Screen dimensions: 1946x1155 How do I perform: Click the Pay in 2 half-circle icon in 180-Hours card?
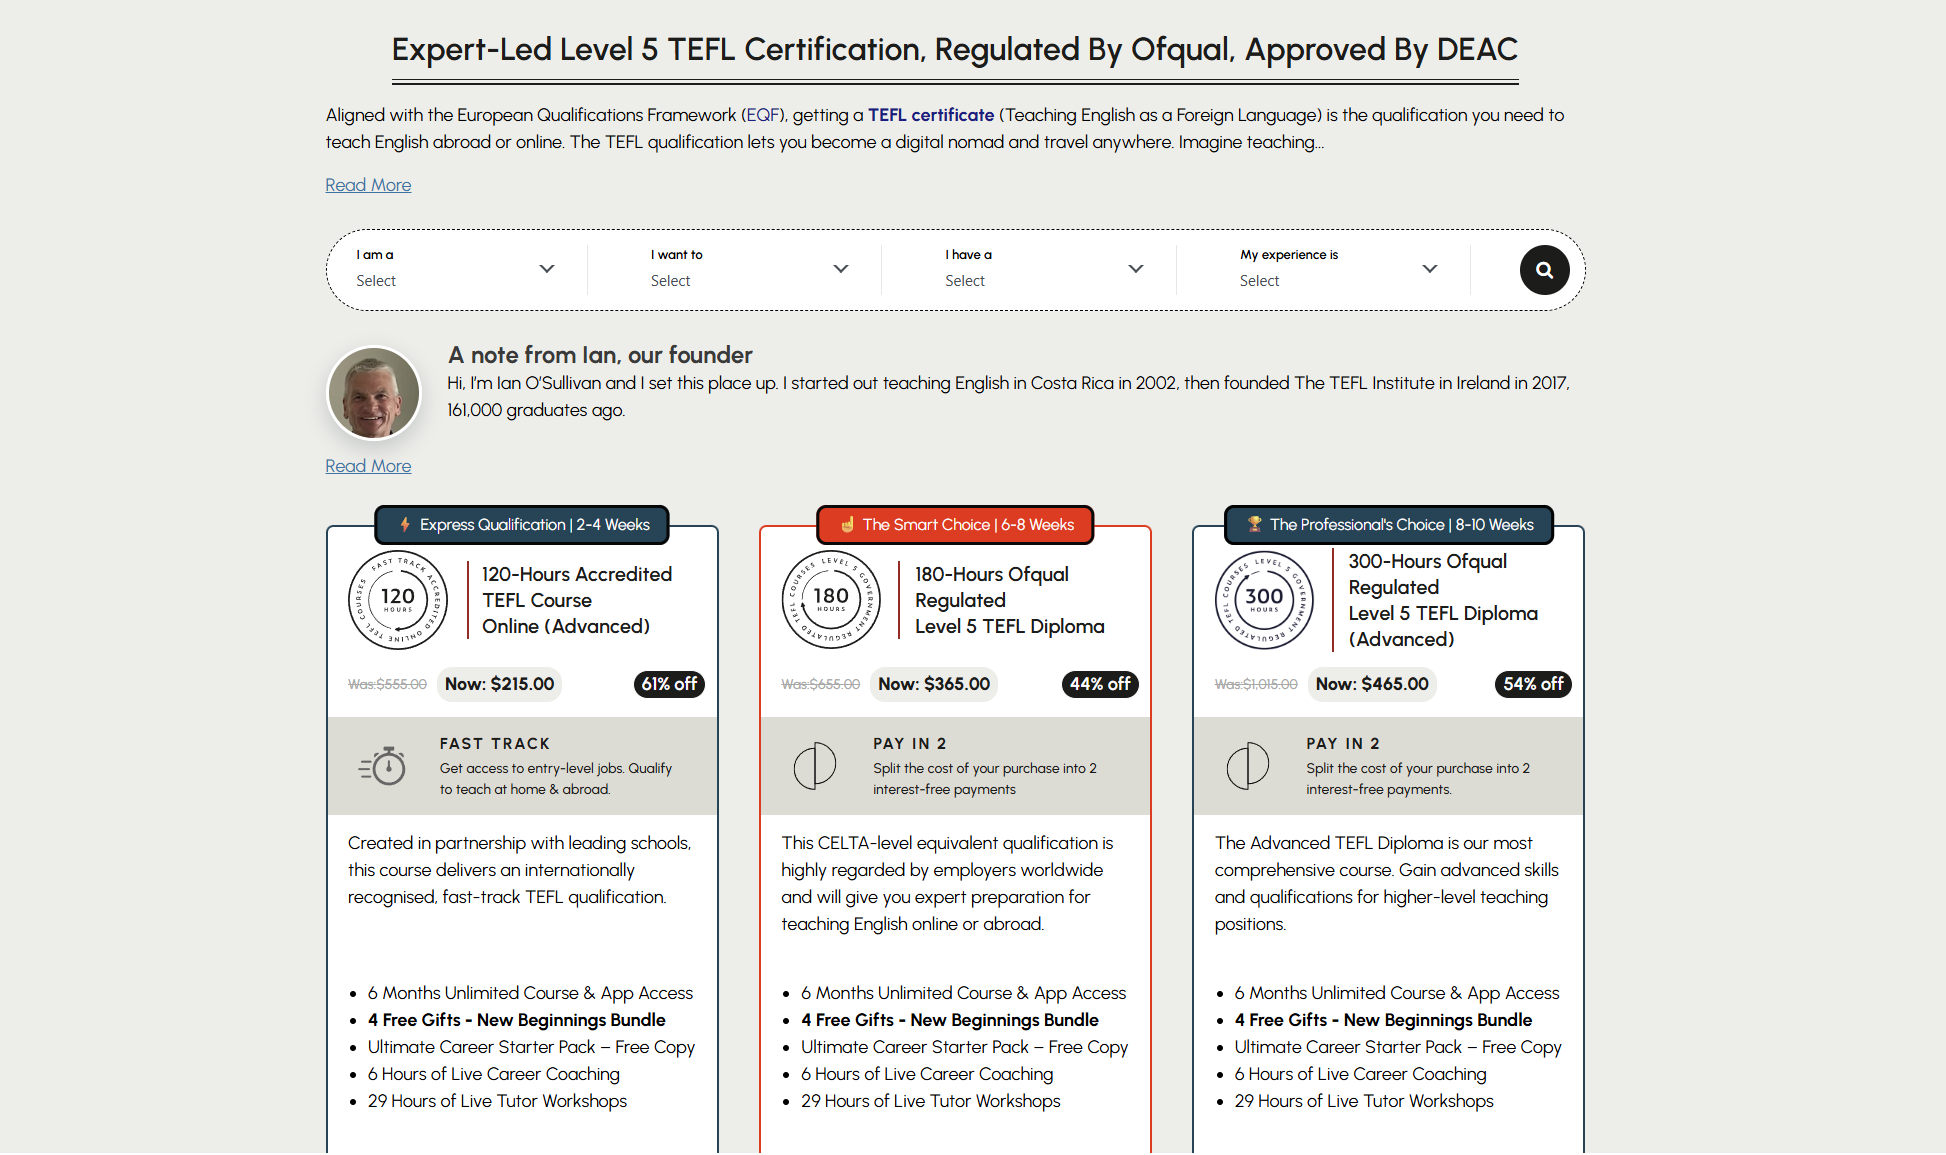[815, 766]
